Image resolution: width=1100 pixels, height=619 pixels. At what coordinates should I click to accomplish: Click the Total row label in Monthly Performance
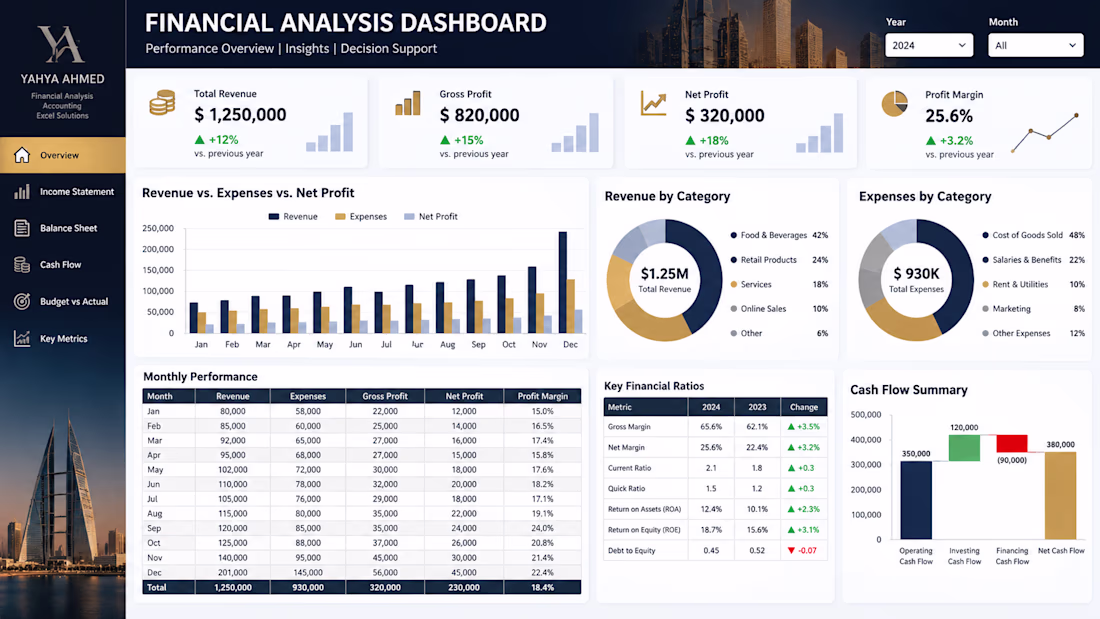point(156,587)
